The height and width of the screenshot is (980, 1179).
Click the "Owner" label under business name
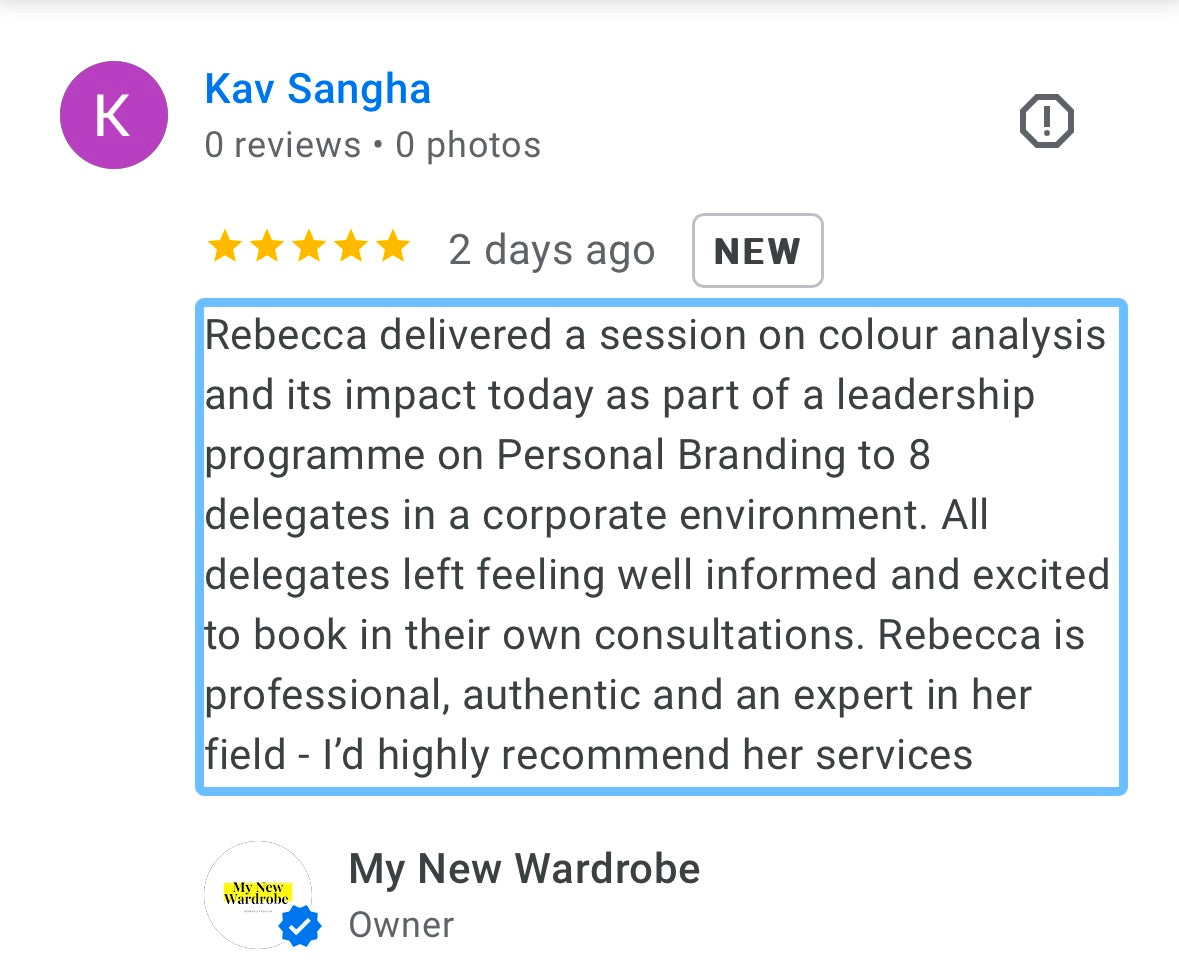point(401,925)
